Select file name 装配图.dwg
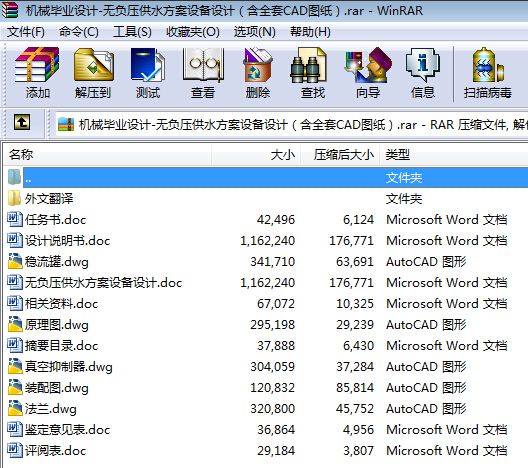This screenshot has width=528, height=468. (57, 388)
